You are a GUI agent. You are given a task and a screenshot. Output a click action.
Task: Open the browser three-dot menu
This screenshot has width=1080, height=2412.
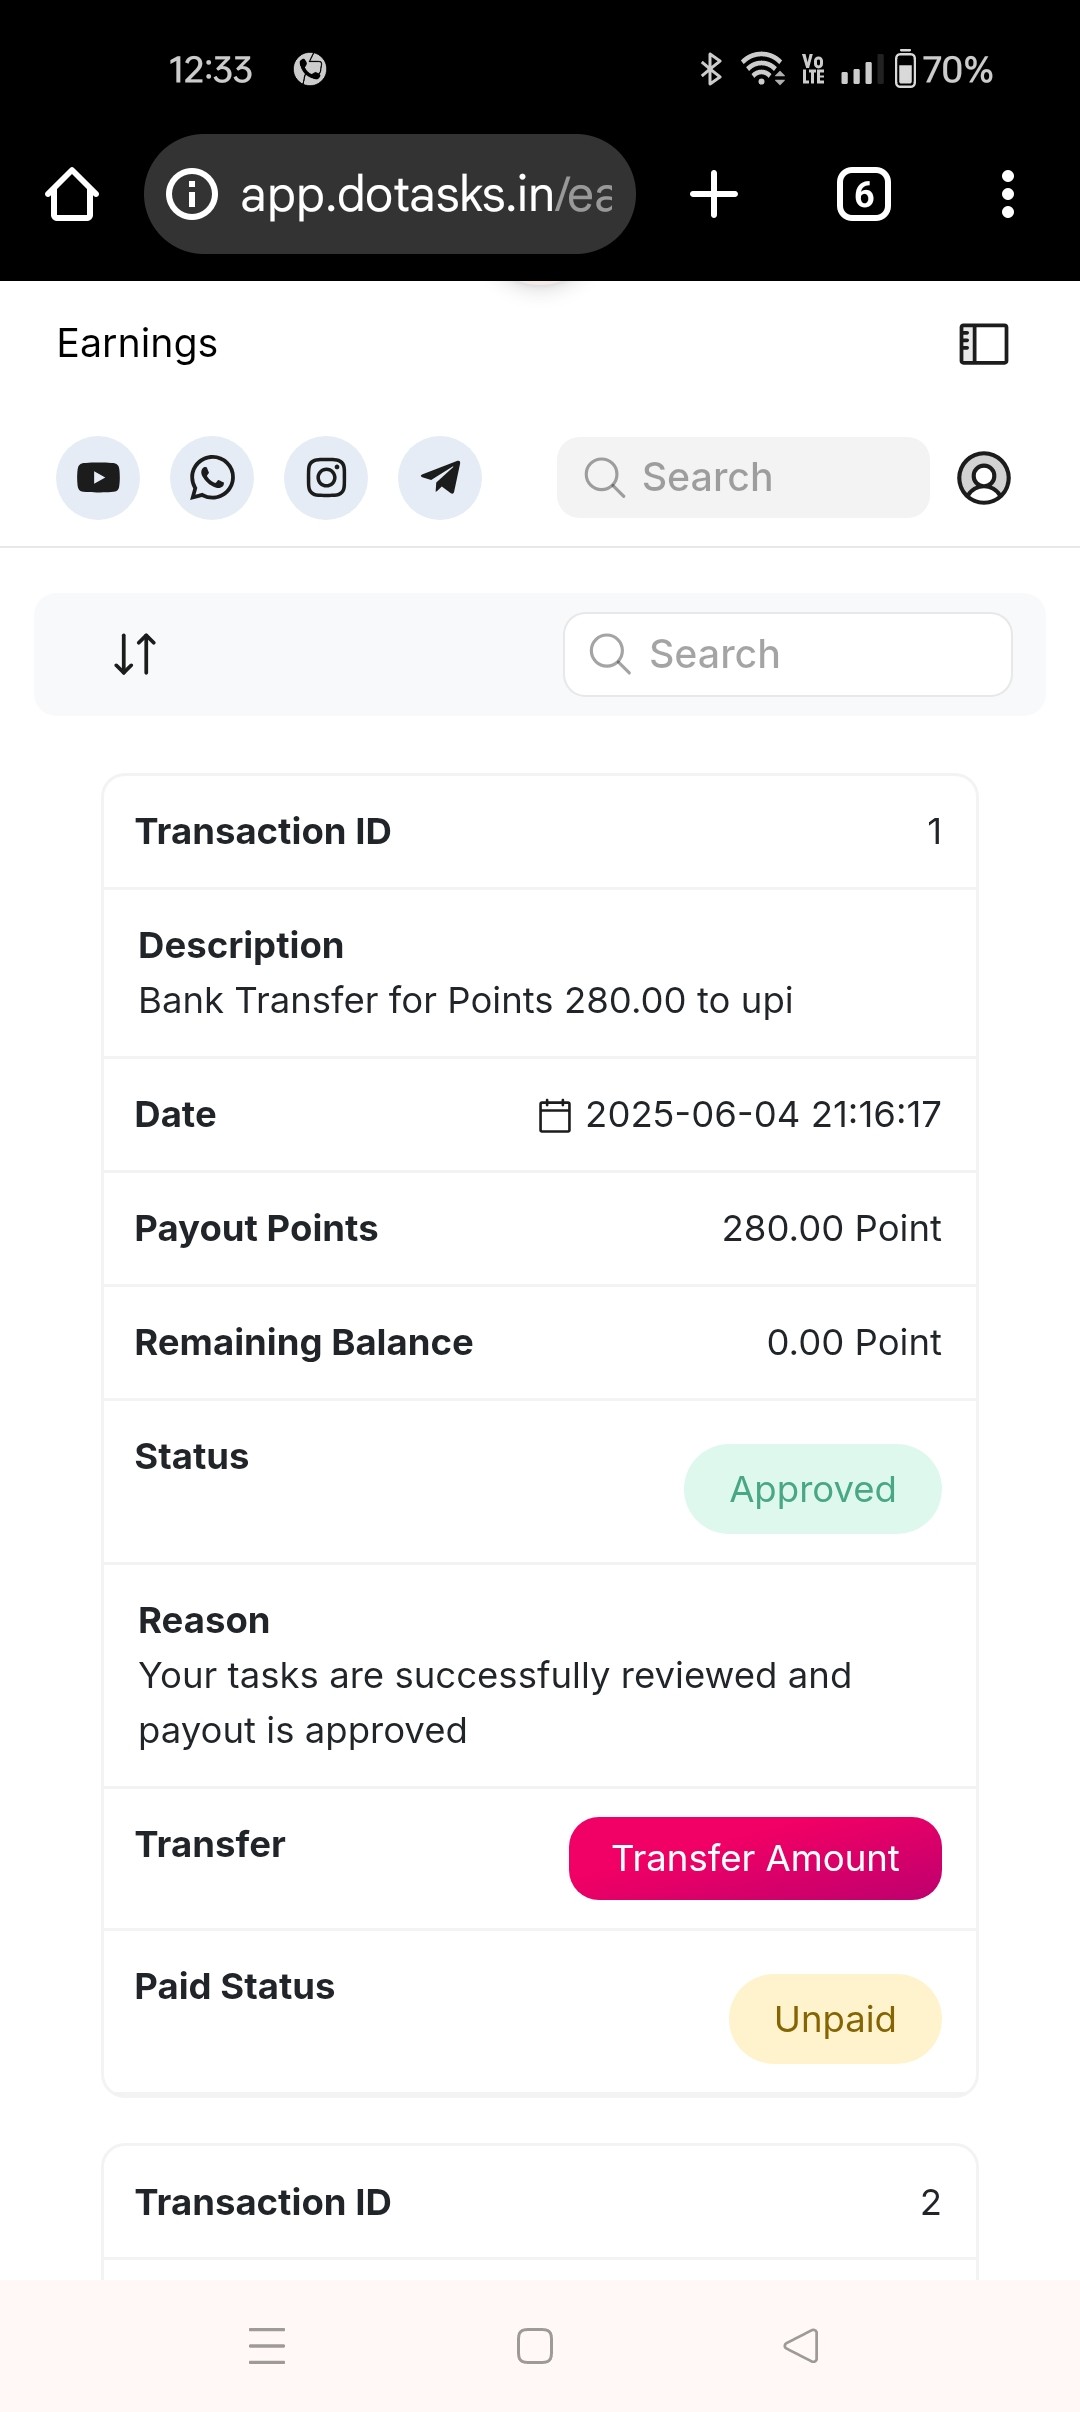tap(1008, 194)
